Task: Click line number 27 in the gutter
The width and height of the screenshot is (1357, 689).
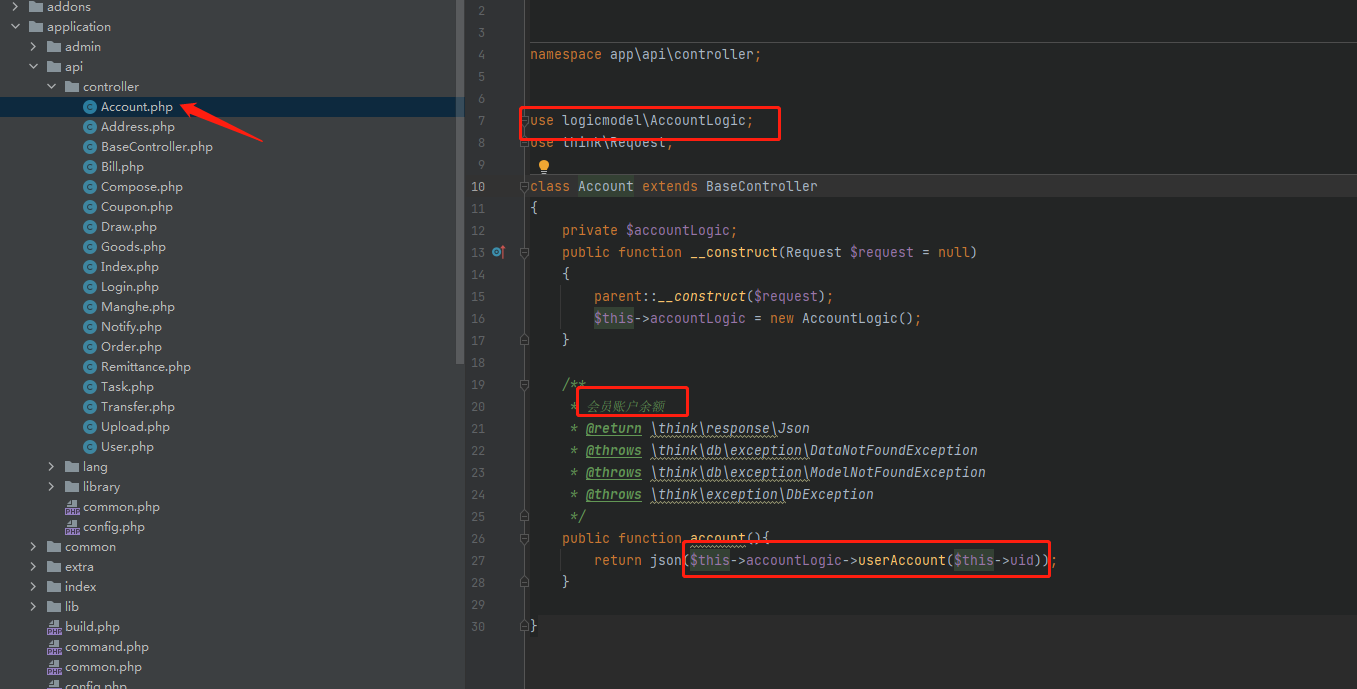Action: 477,560
